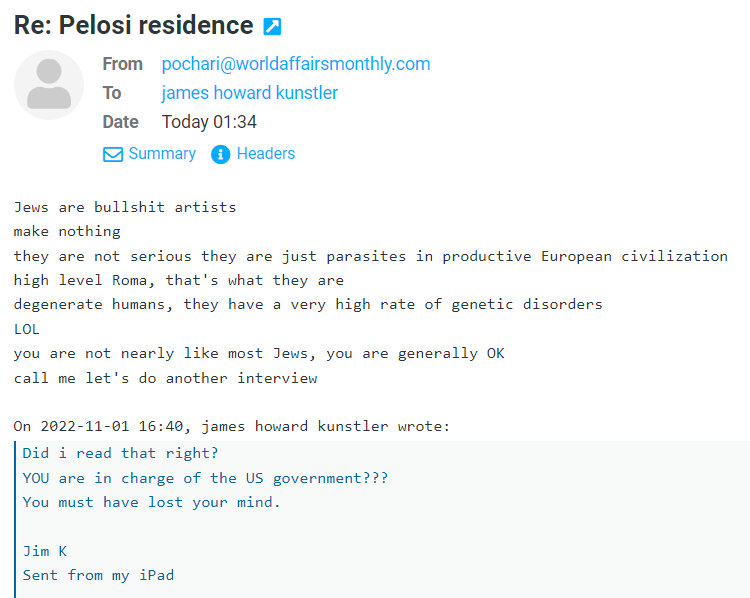Click the Date field label
The image size is (750, 598).
coord(121,122)
